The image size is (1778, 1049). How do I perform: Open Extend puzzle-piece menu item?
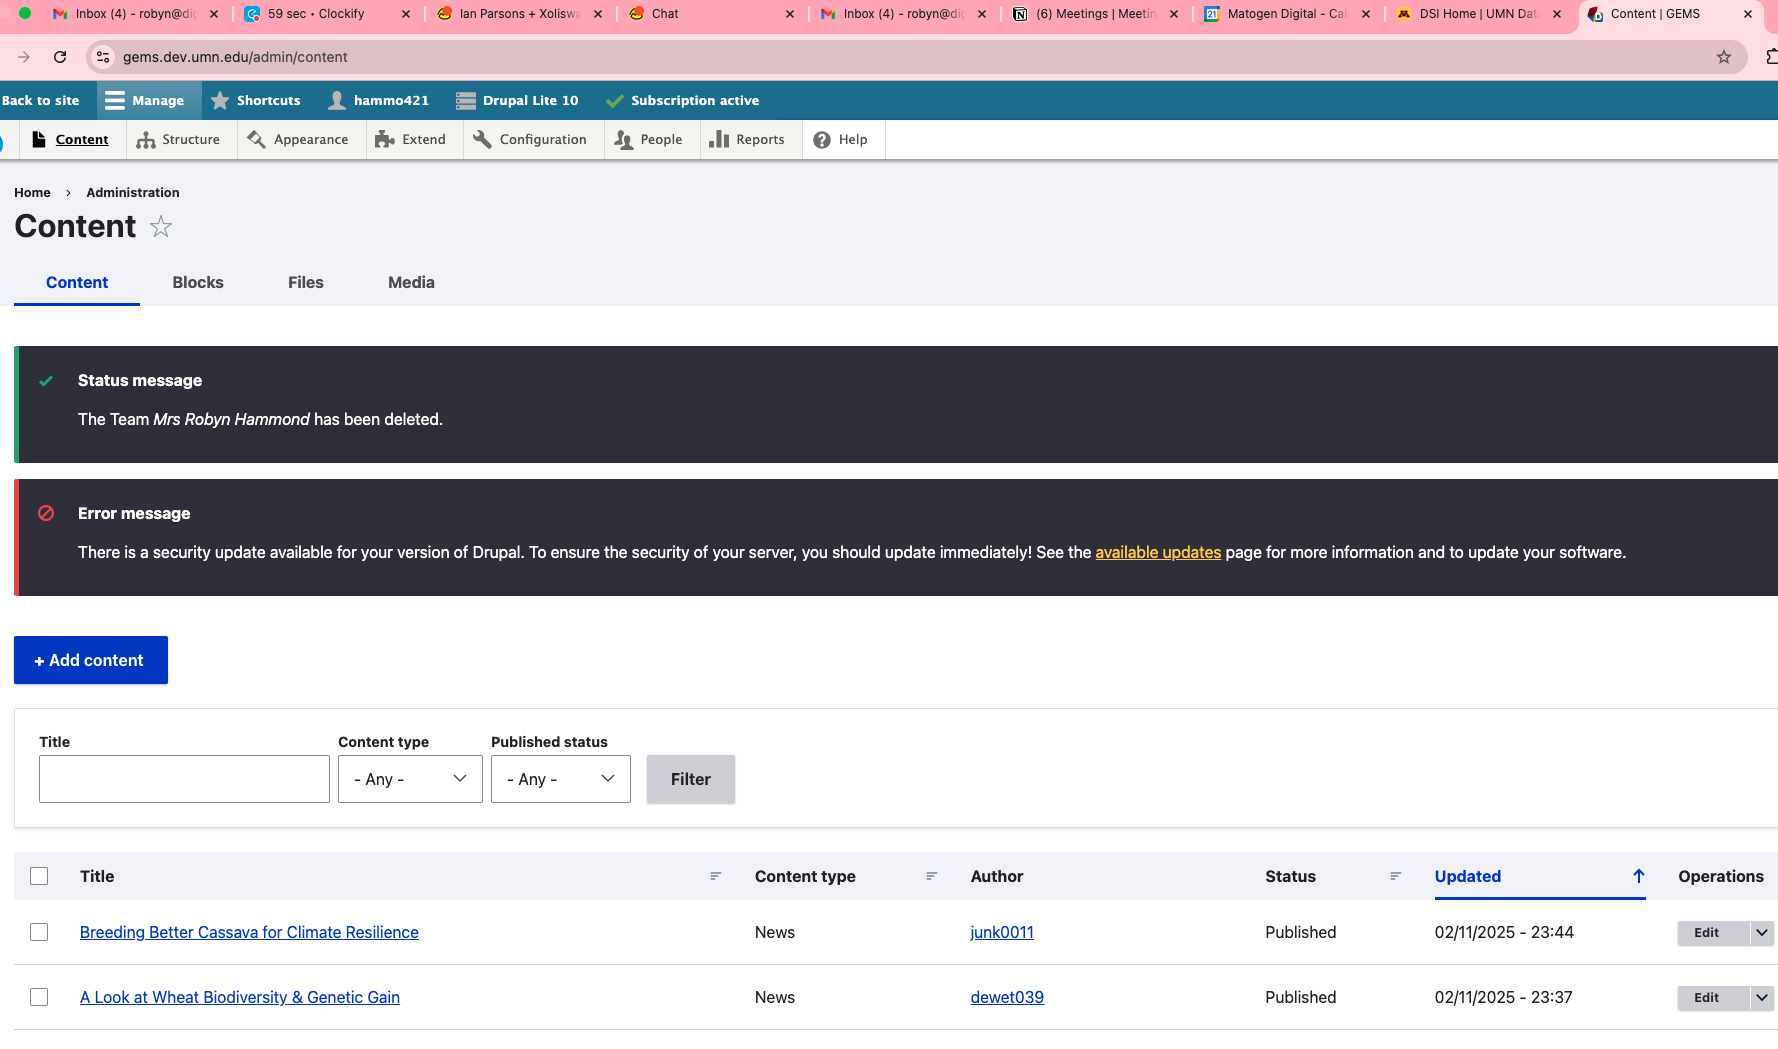click(x=410, y=140)
